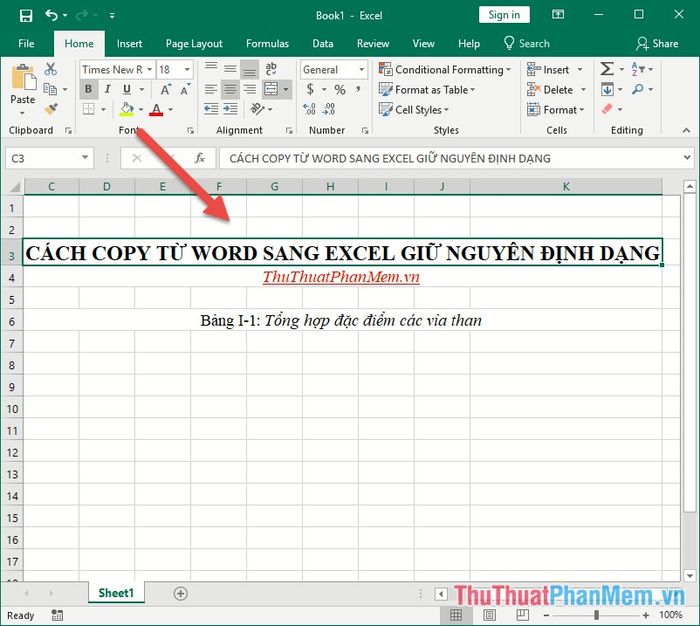Click the Orientation angled text icon
Viewport: 700px width, 626px height.
click(x=257, y=109)
